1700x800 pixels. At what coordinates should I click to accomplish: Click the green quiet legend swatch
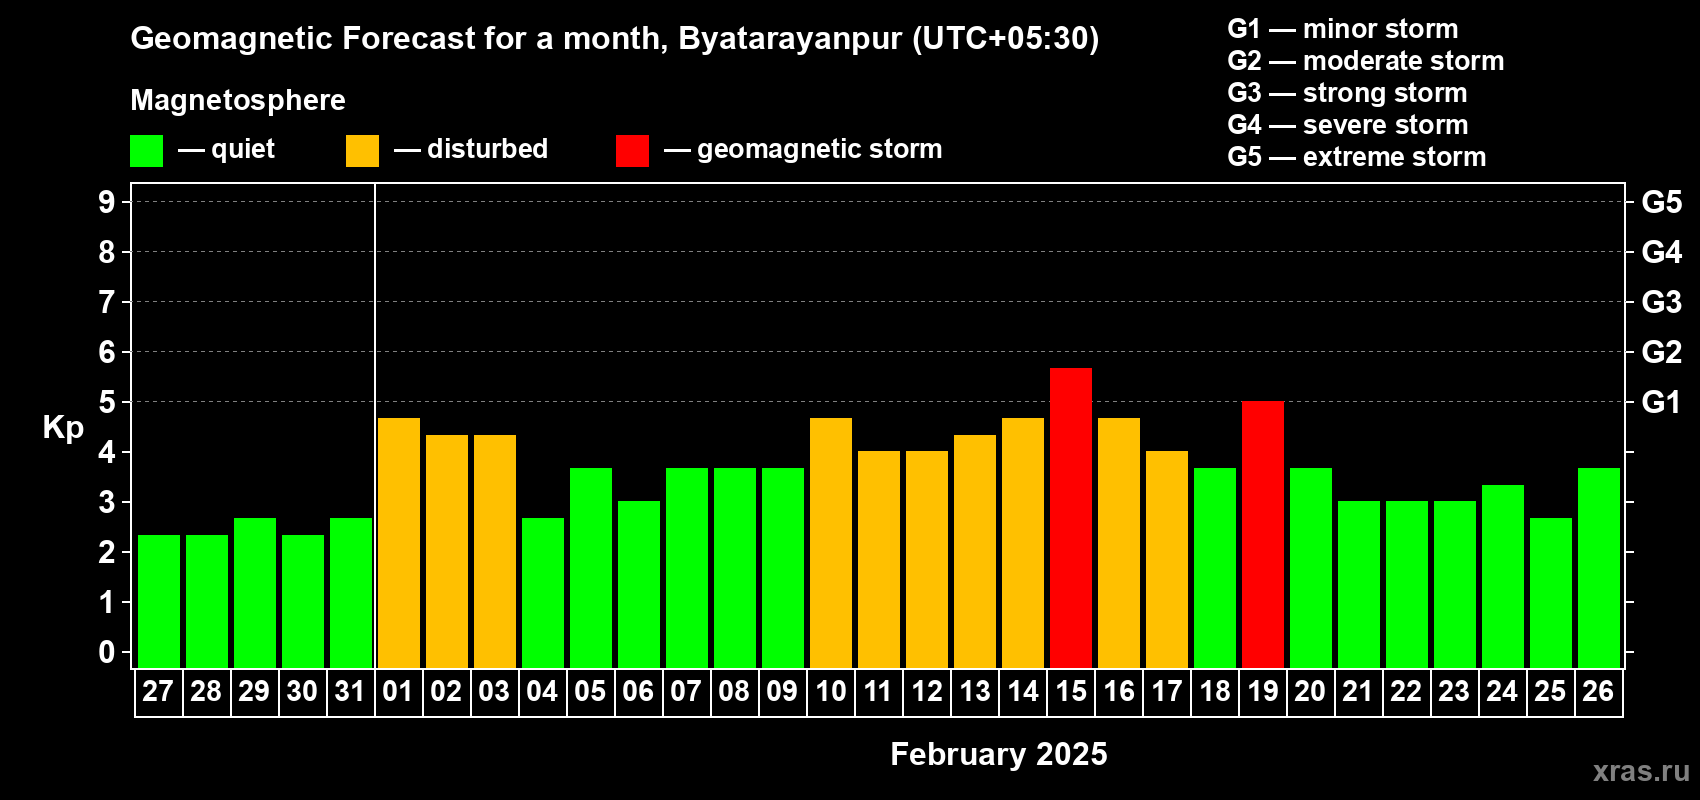pyautogui.click(x=146, y=151)
